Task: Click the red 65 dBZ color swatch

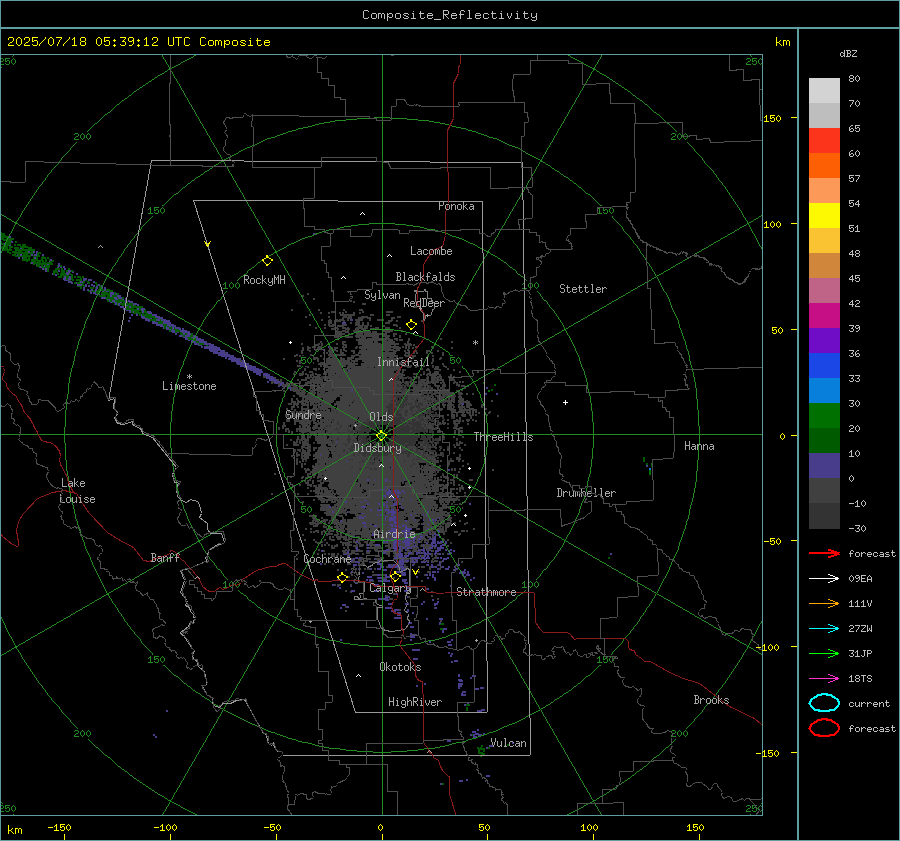Action: coord(824,140)
